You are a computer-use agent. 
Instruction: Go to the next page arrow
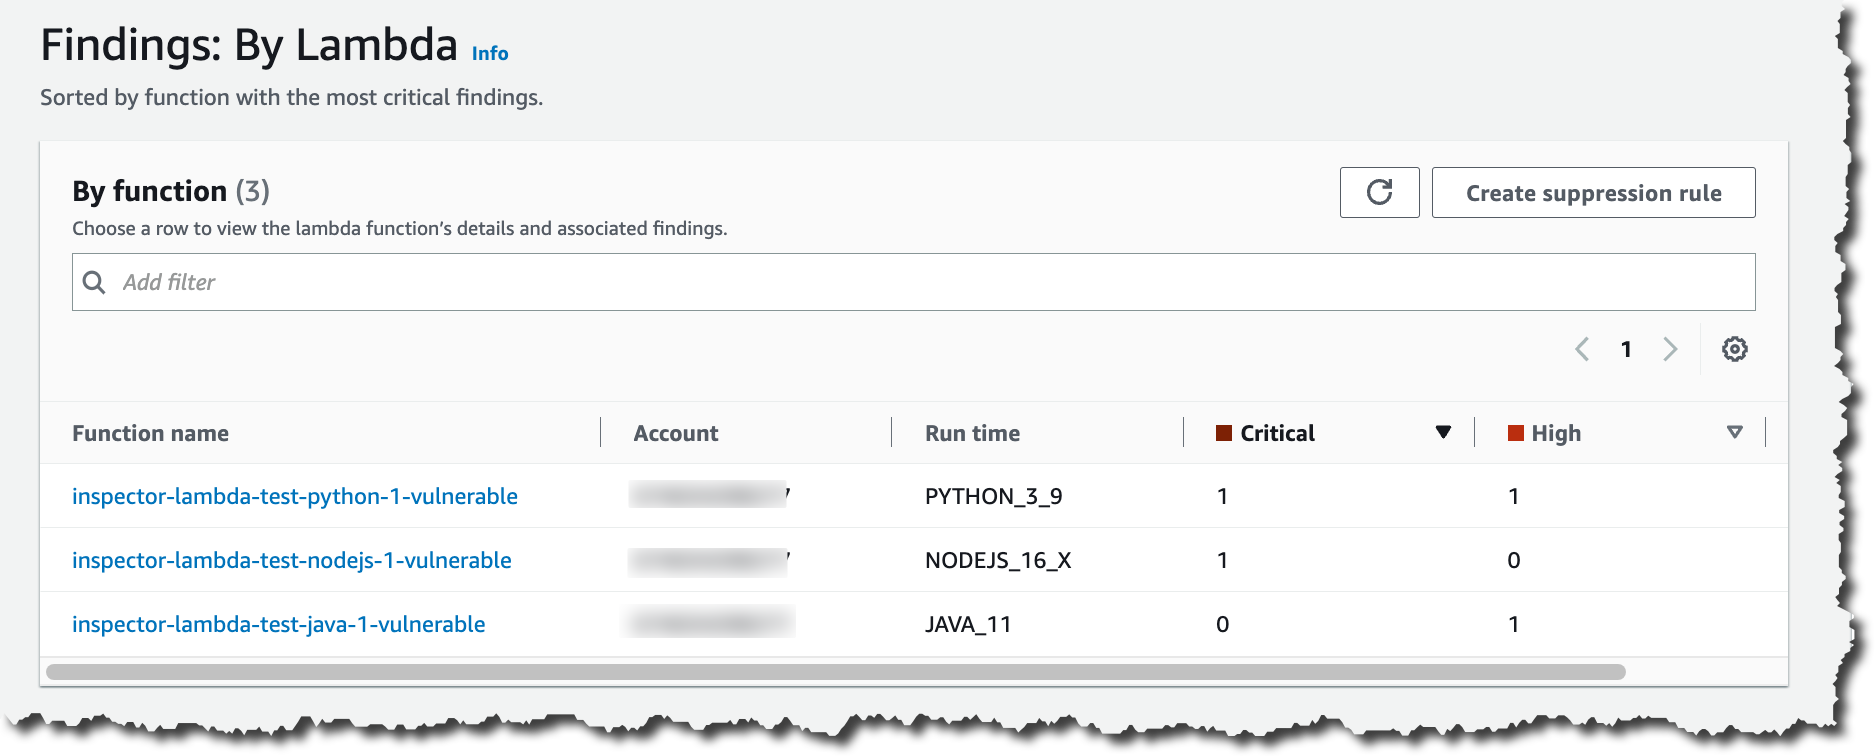pos(1670,349)
